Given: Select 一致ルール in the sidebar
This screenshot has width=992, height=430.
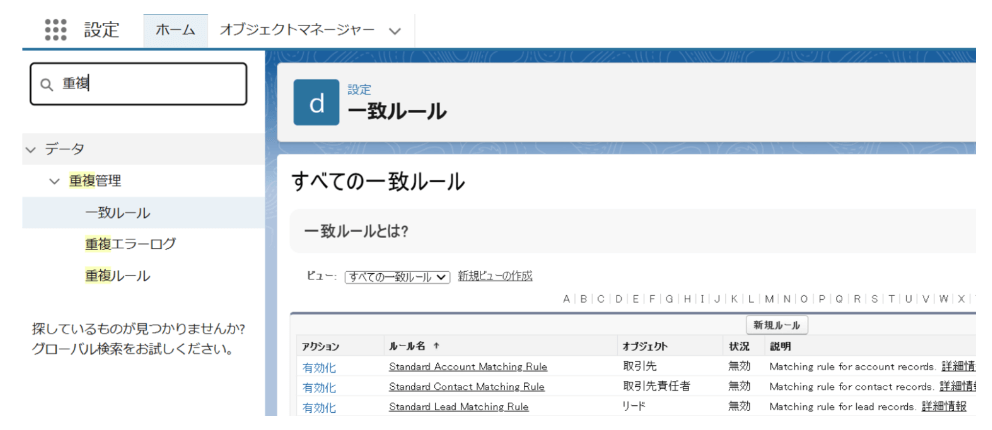Looking at the screenshot, I should (117, 213).
